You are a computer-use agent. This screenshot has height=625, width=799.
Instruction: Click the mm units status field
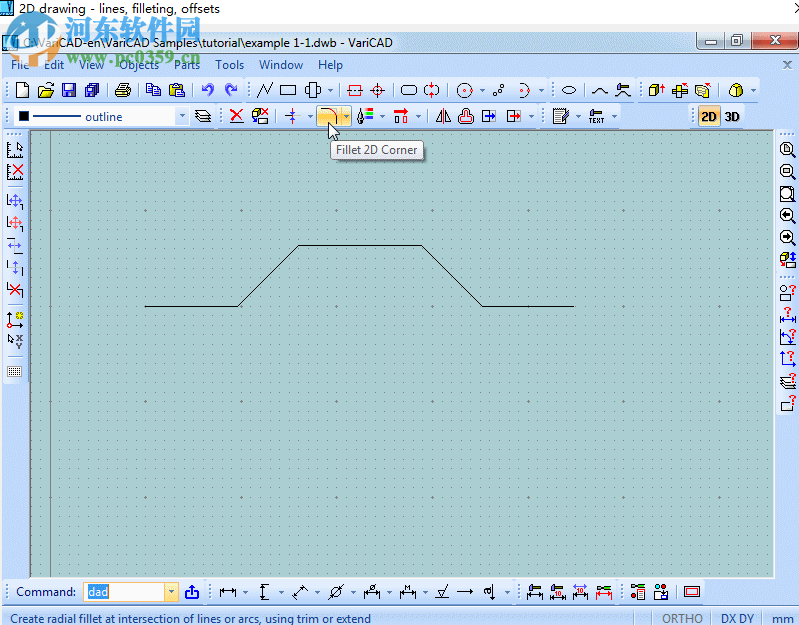tap(783, 618)
